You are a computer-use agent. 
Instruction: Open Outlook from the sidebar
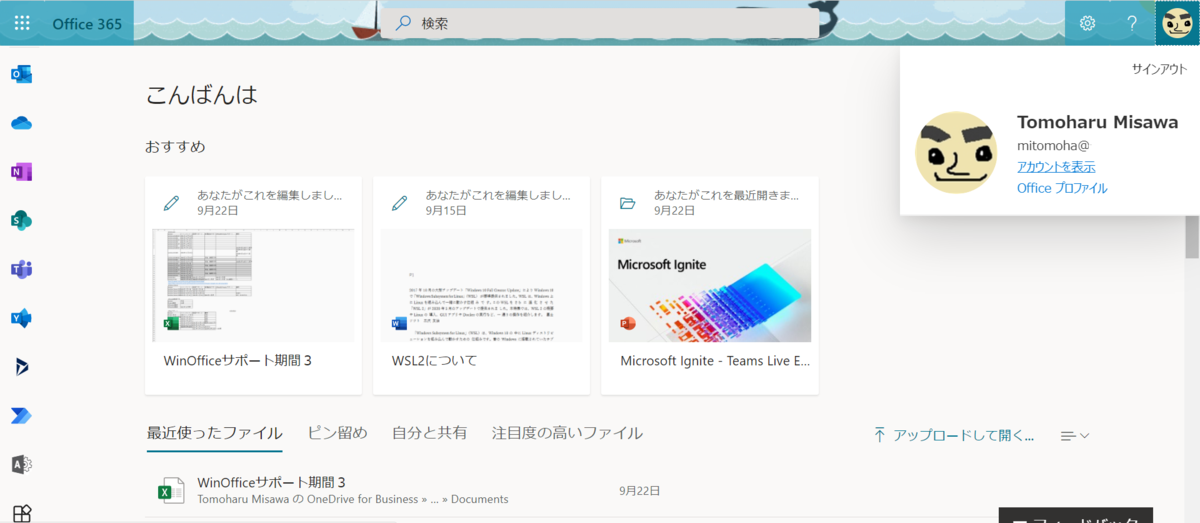pyautogui.click(x=21, y=74)
